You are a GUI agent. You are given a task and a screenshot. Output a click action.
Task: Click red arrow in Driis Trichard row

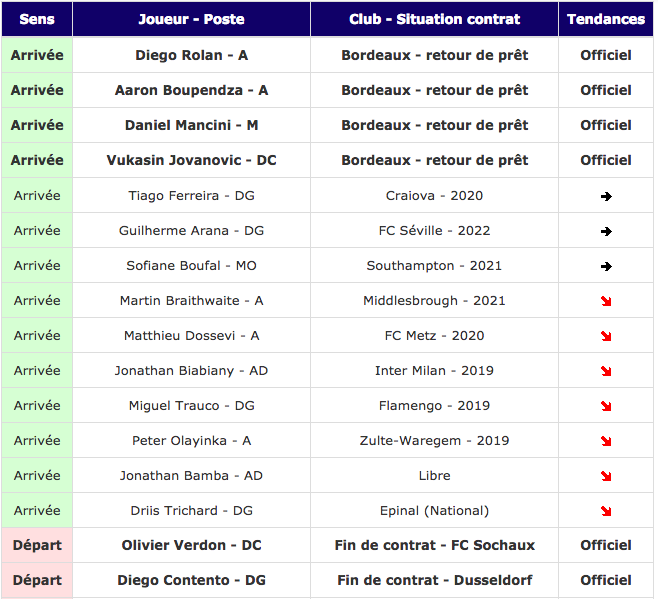coord(606,511)
